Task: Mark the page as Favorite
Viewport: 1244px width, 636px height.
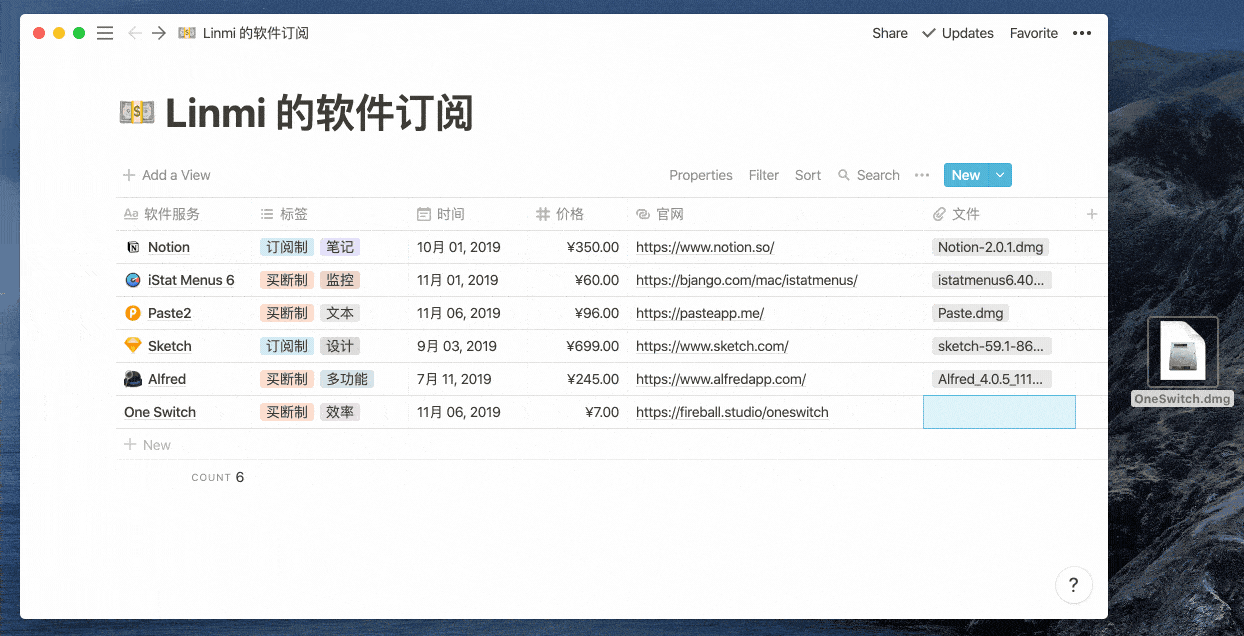Action: 1034,33
